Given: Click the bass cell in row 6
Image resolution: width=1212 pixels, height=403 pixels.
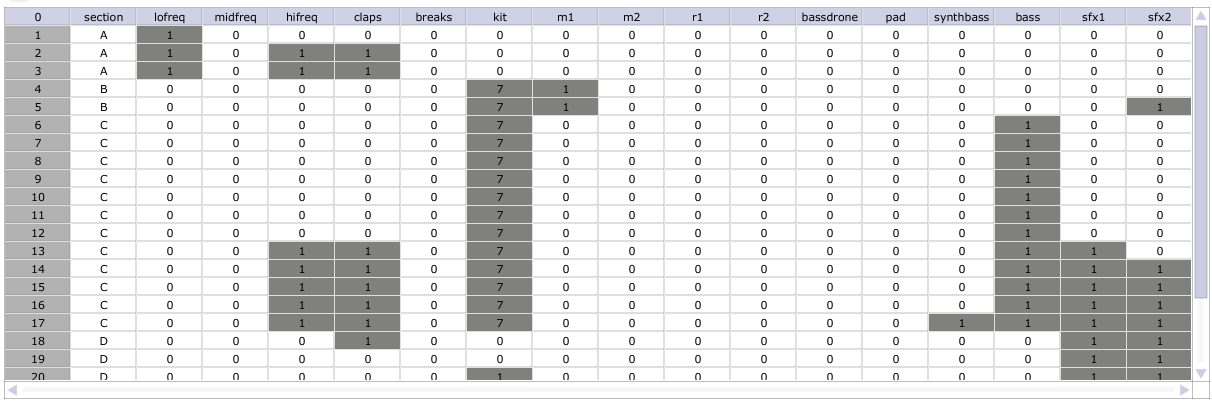Looking at the screenshot, I should (1028, 124).
